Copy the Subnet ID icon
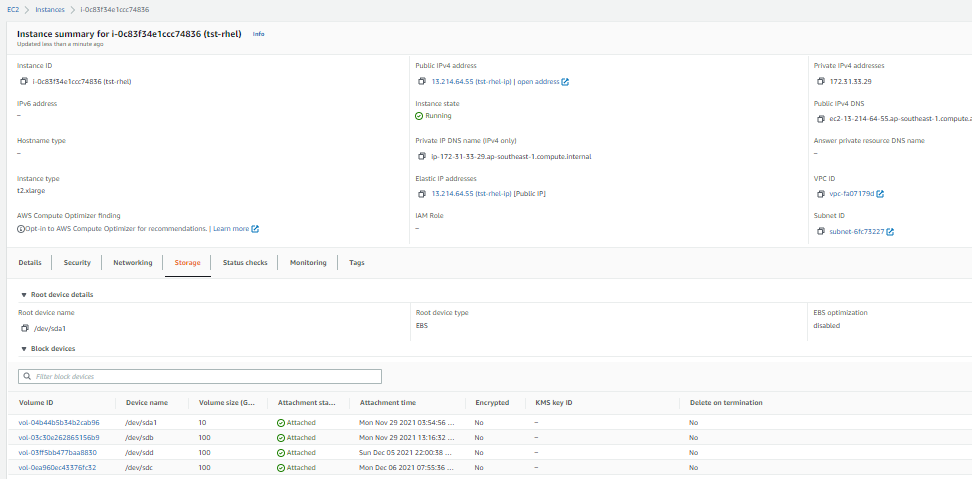This screenshot has width=972, height=479. tap(821, 231)
